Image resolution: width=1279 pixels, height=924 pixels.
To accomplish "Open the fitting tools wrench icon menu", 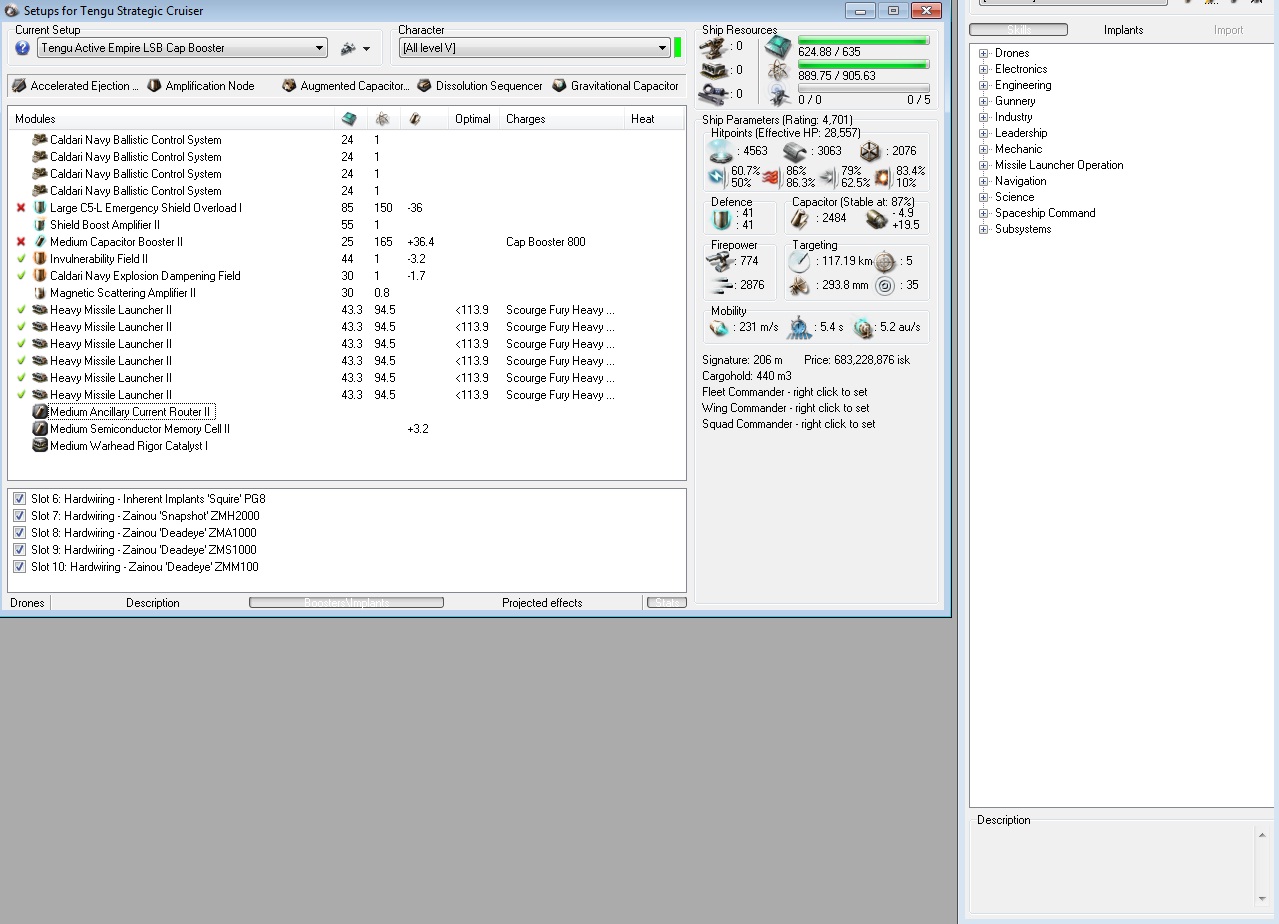I will pos(349,48).
